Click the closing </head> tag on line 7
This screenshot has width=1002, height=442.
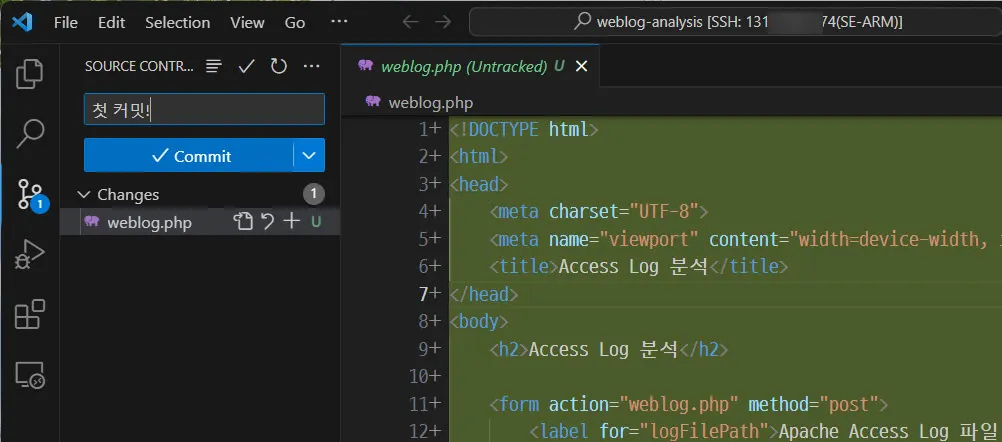pyautogui.click(x=484, y=294)
